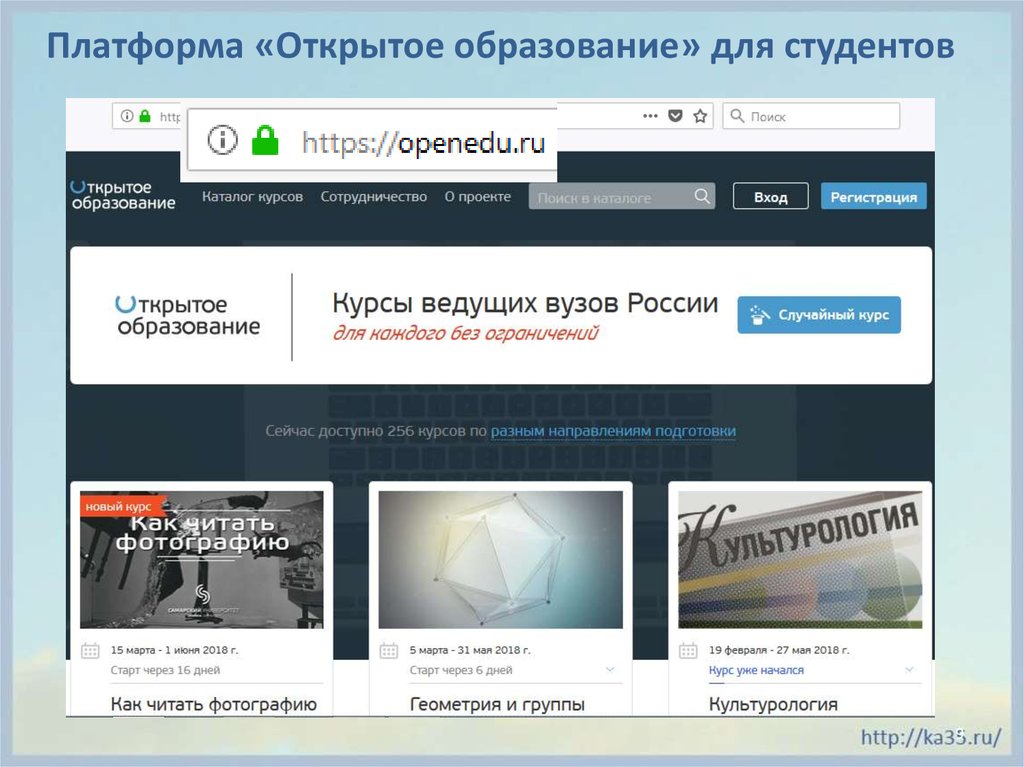Open the Культурология course title
The width and height of the screenshot is (1024, 767).
pyautogui.click(x=773, y=704)
